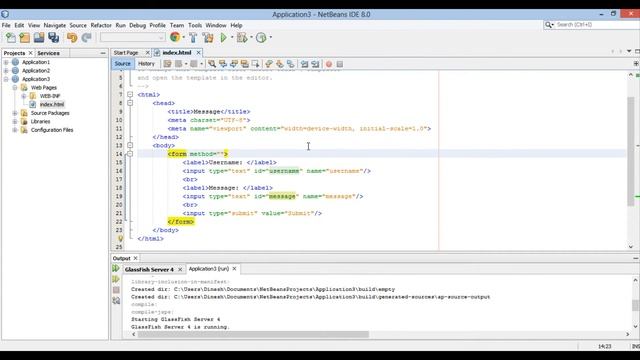Click the editor vertical scrollbar thumb
640x360 pixels.
[x=631, y=151]
